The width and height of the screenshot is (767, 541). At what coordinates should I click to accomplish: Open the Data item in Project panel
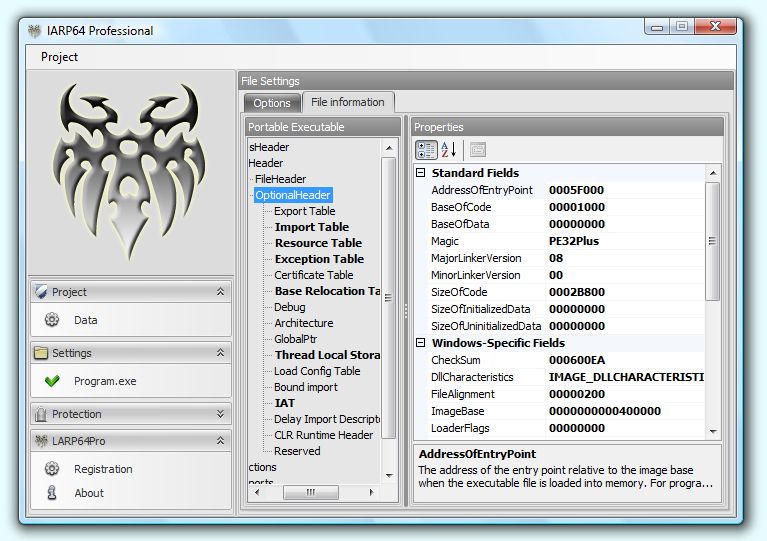pos(86,320)
